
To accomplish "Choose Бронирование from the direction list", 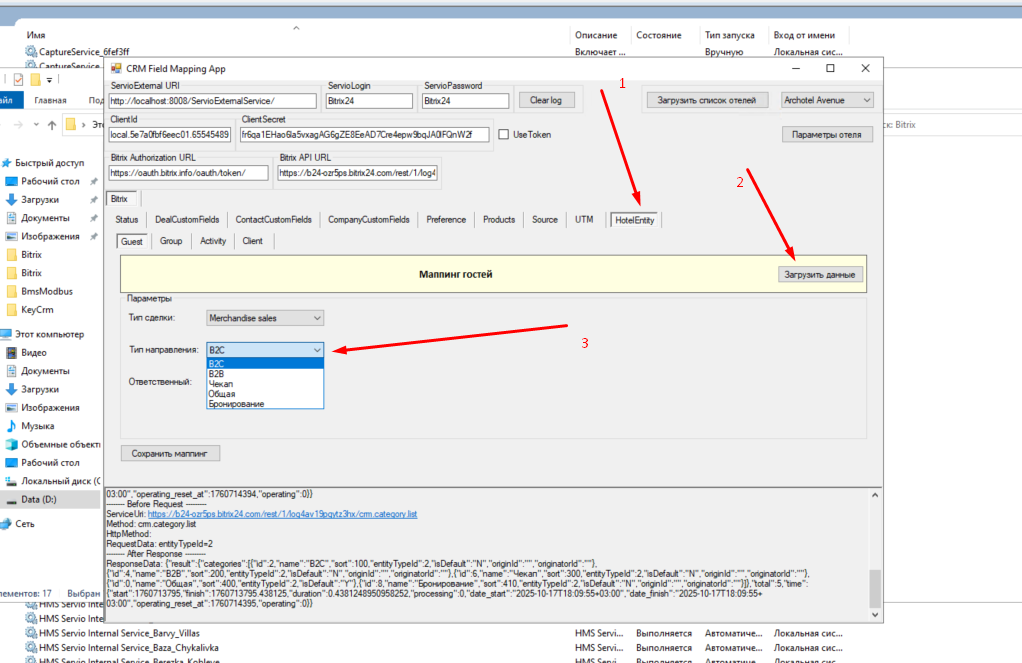I will [237, 403].
